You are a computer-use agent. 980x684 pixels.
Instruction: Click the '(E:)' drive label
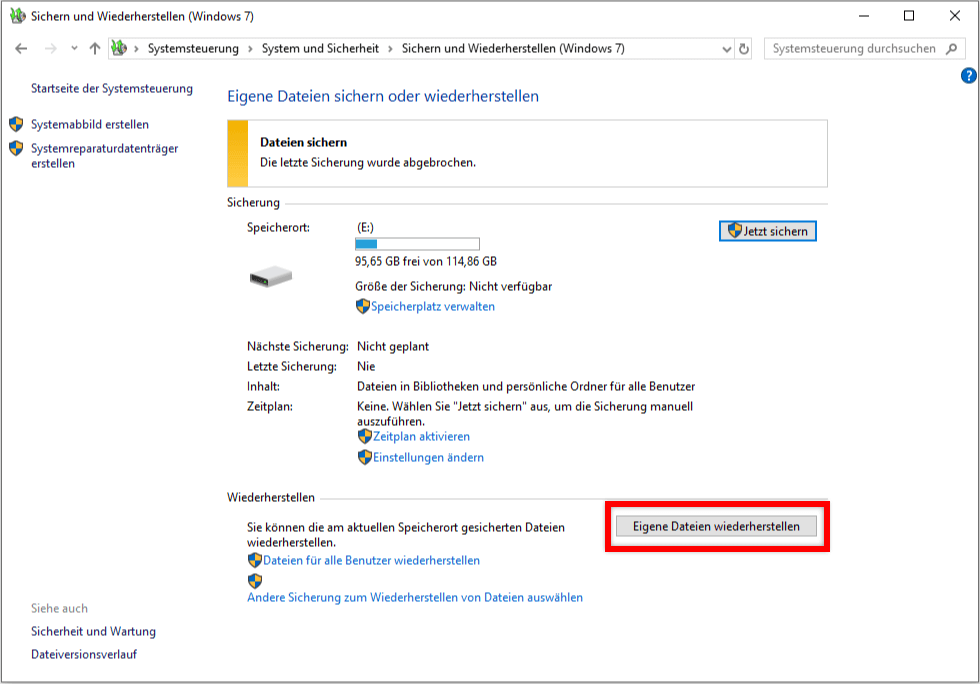pyautogui.click(x=365, y=228)
